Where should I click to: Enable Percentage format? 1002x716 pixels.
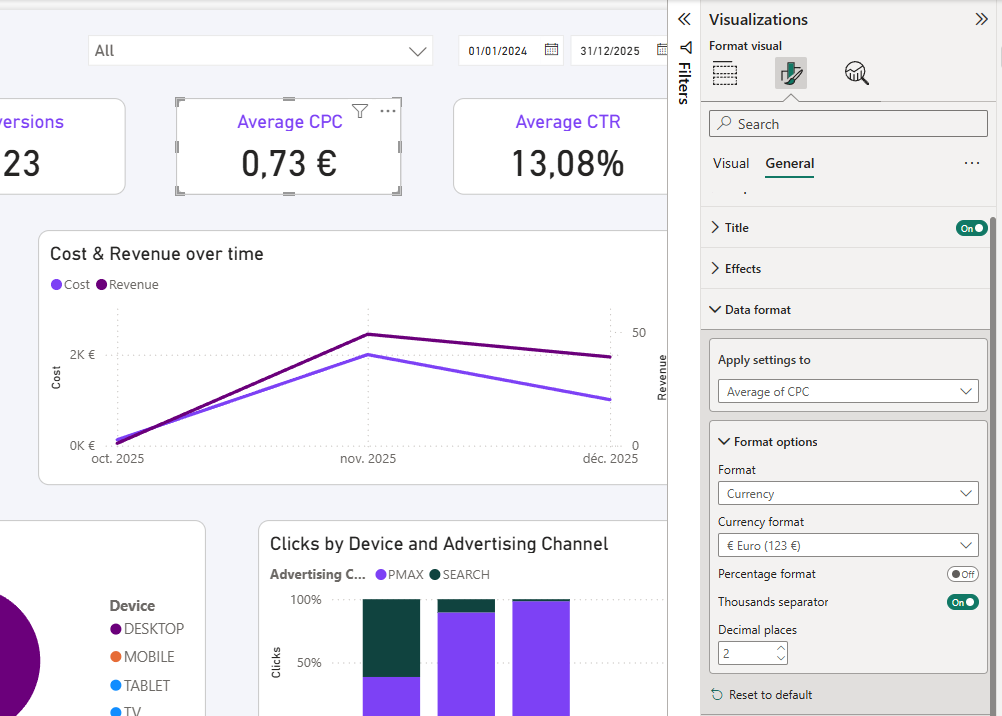click(x=962, y=574)
